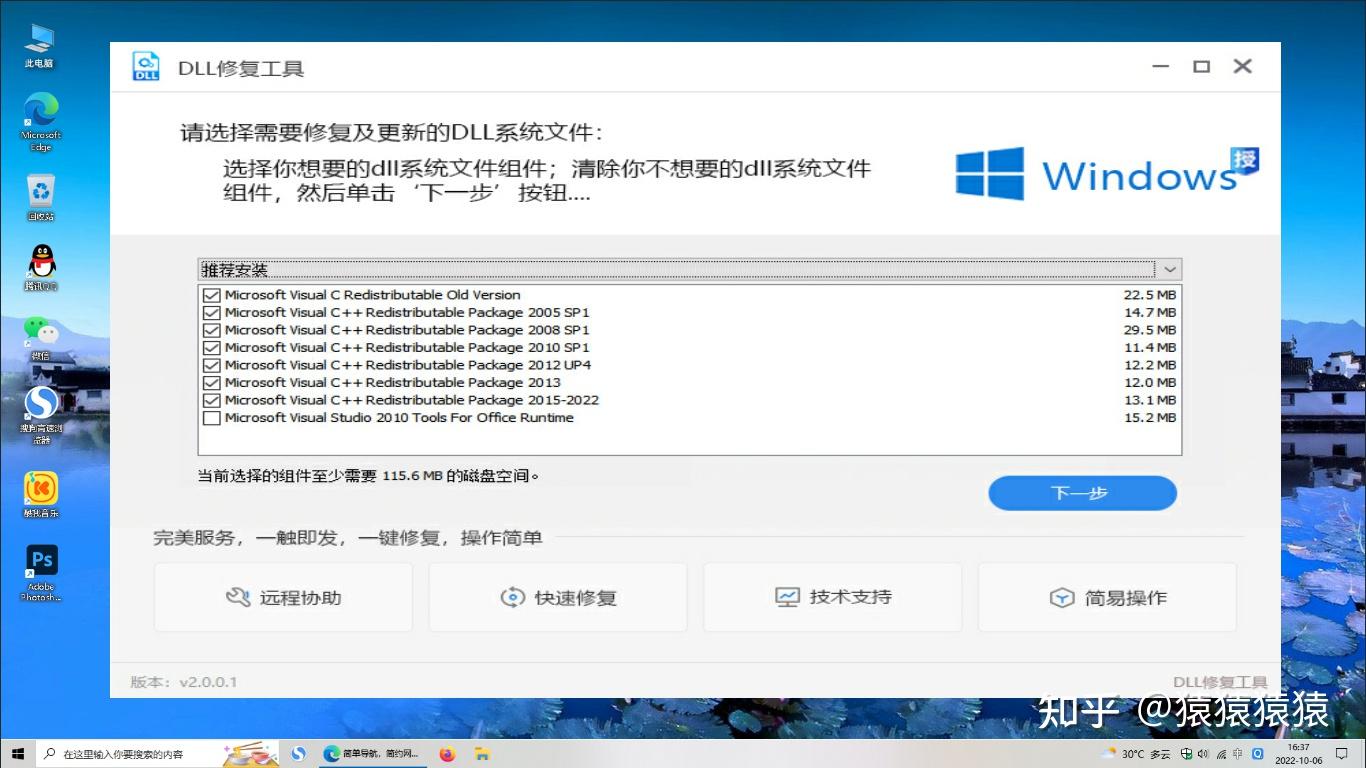
Task: Click the 快速修复 button
Action: [558, 597]
